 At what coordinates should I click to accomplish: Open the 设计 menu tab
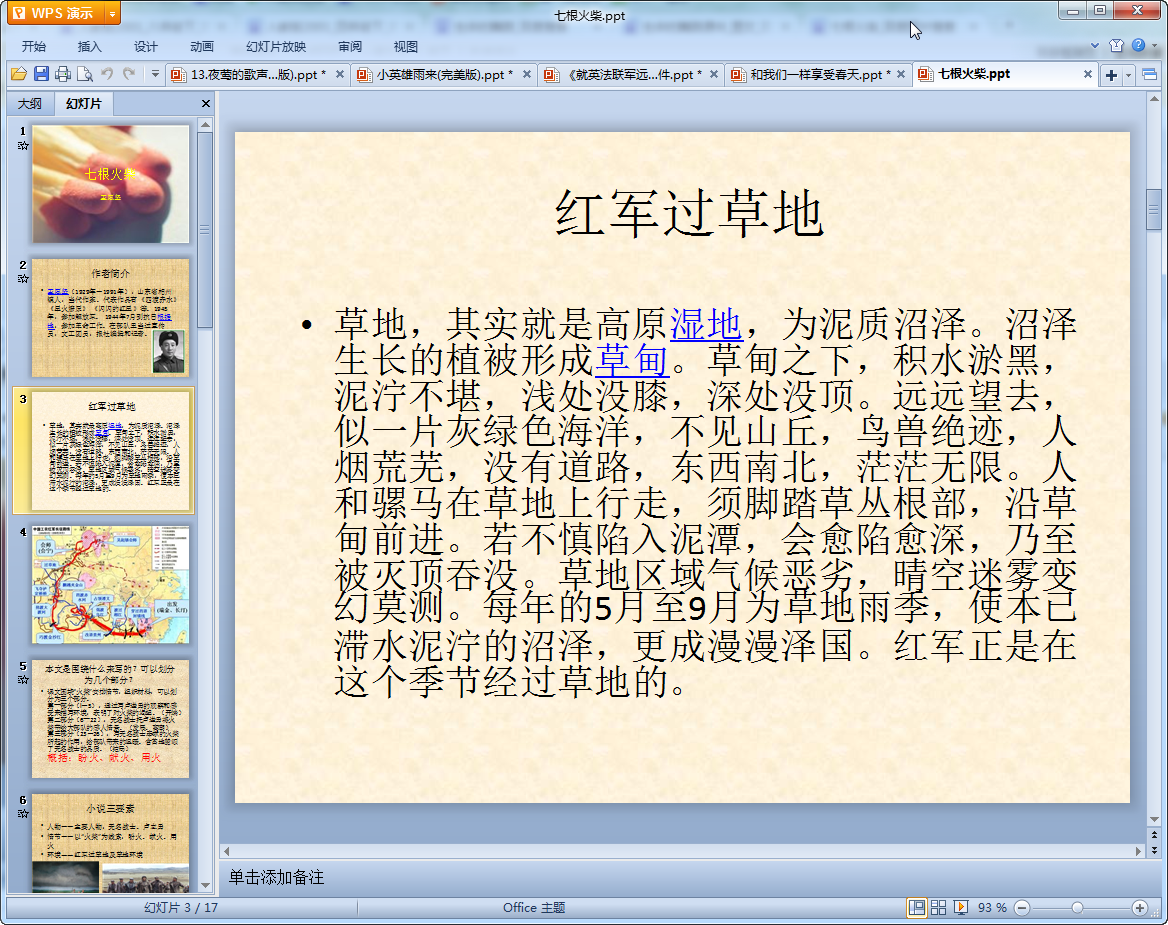pos(146,46)
